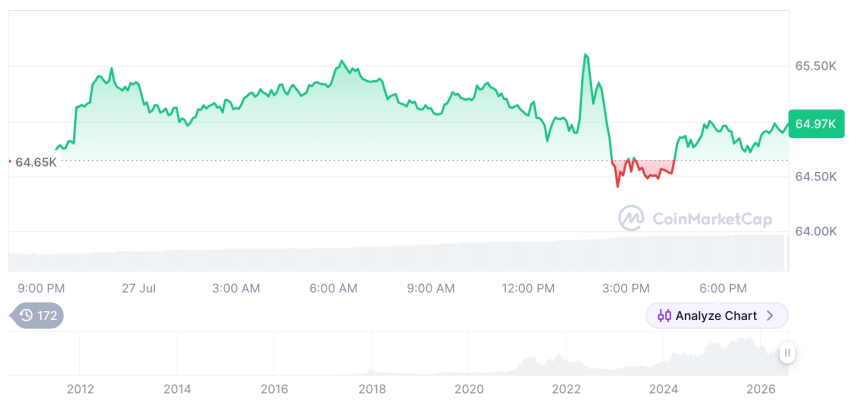Click the clock history icon beside 172

26,315
